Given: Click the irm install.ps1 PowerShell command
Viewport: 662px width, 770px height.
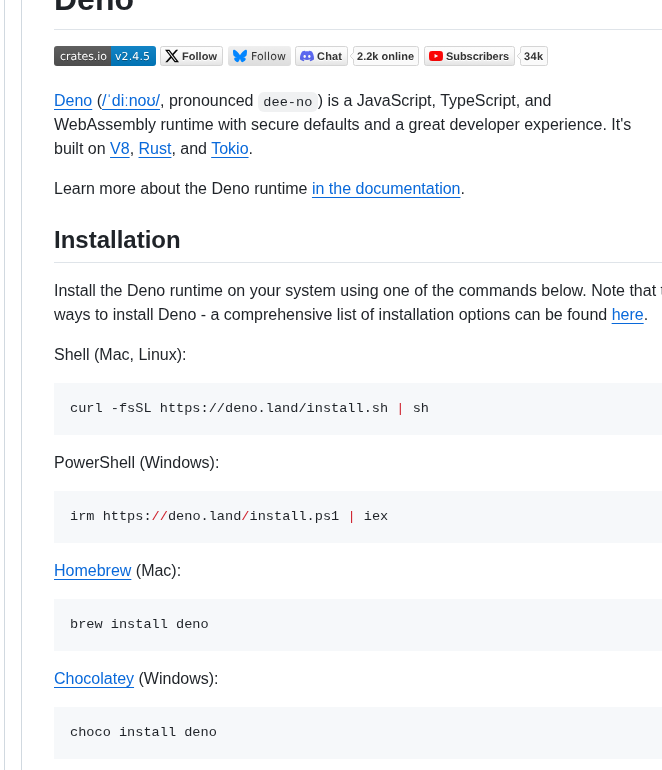Looking at the screenshot, I should click(229, 516).
